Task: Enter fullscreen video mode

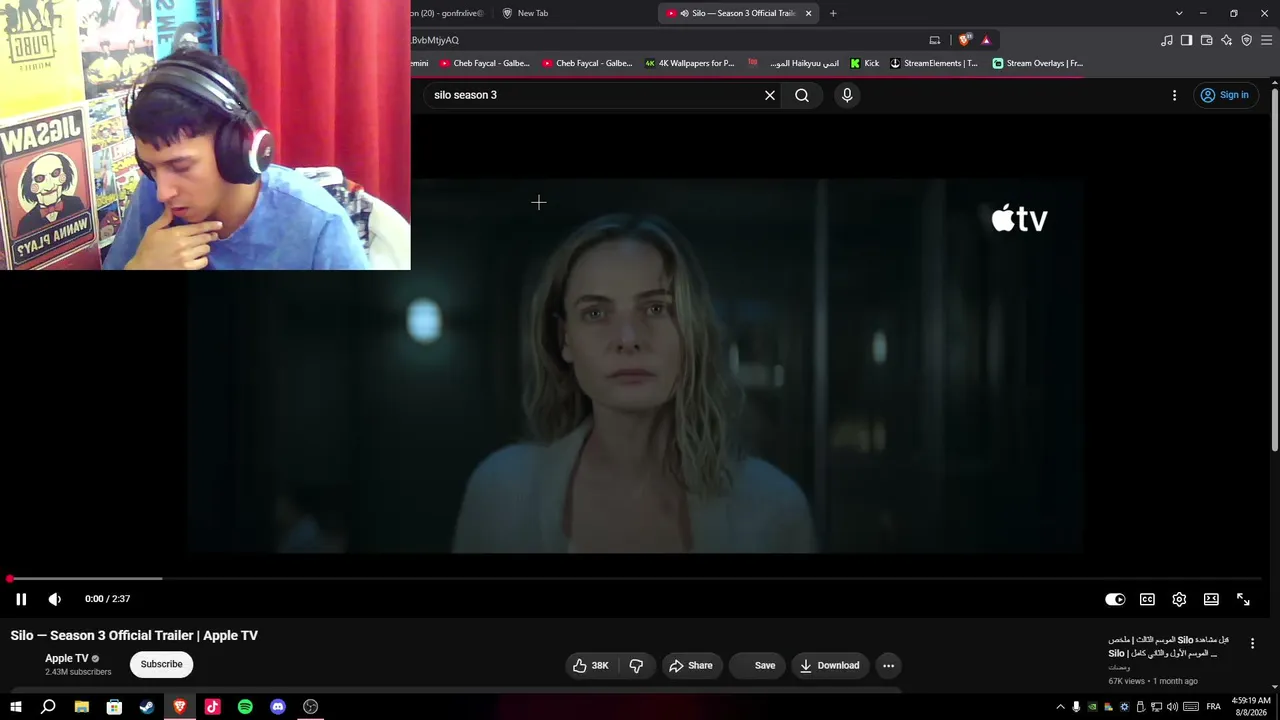Action: click(x=1243, y=599)
